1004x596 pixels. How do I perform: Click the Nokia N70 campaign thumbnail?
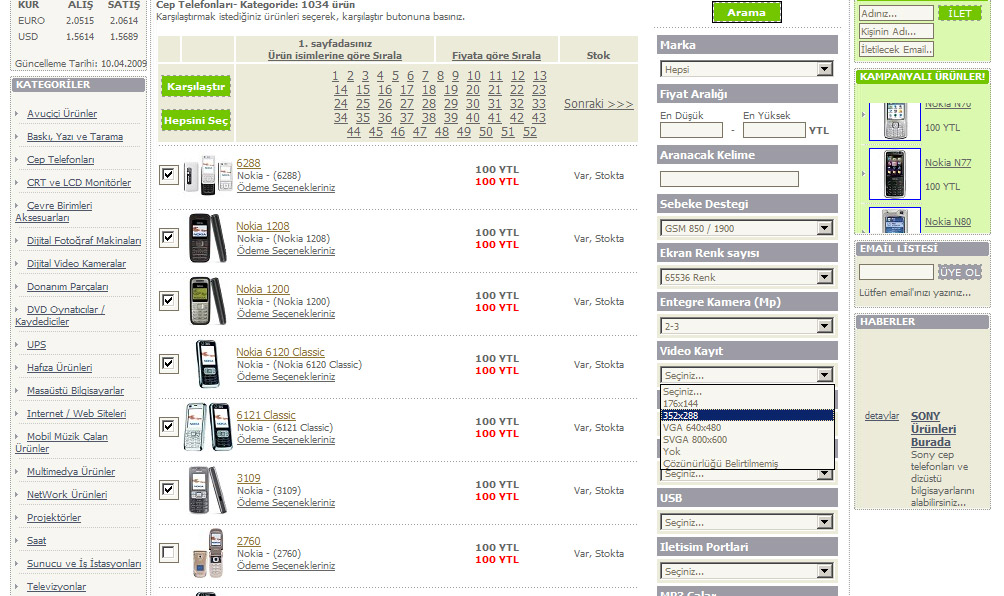coord(895,121)
